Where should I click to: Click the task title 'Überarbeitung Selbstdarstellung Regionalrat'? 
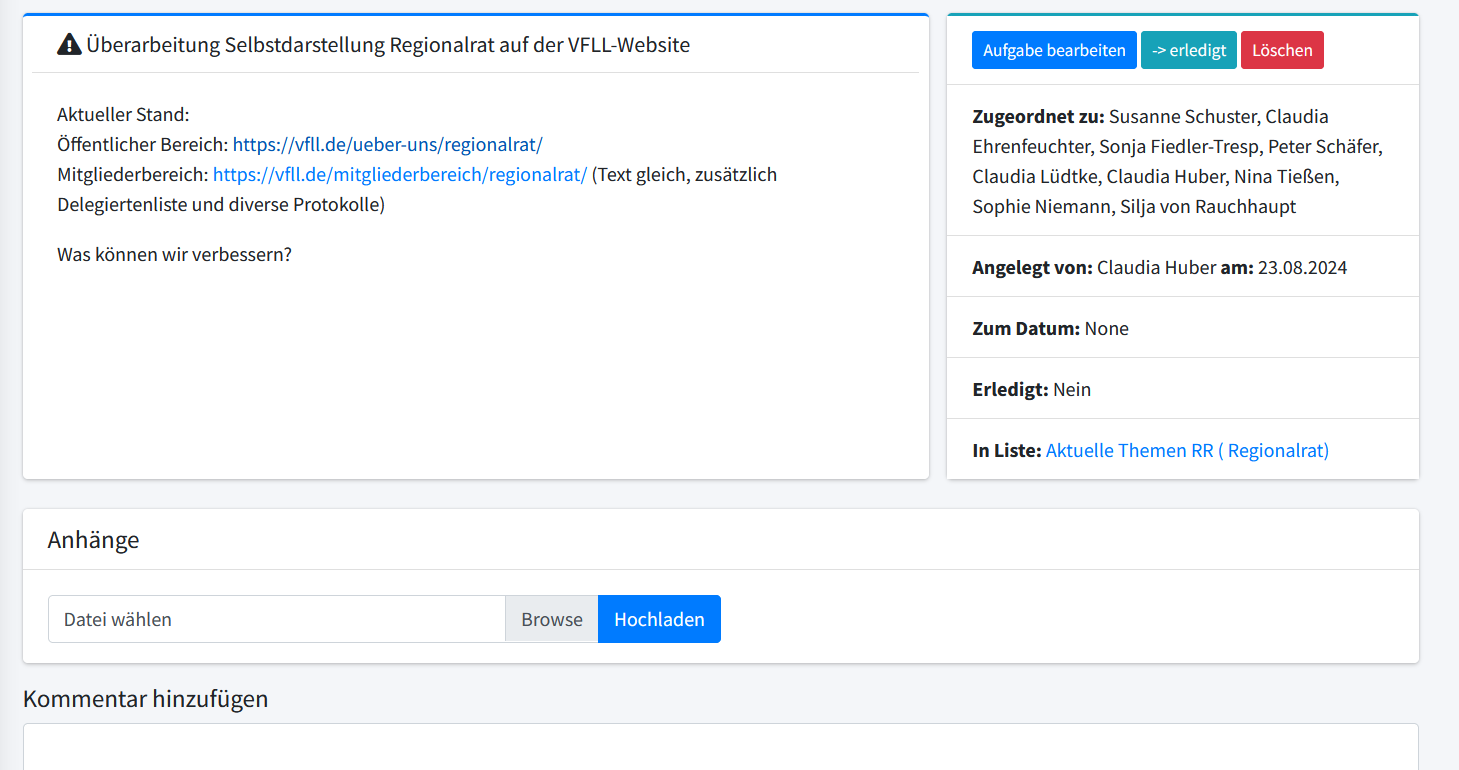(388, 44)
